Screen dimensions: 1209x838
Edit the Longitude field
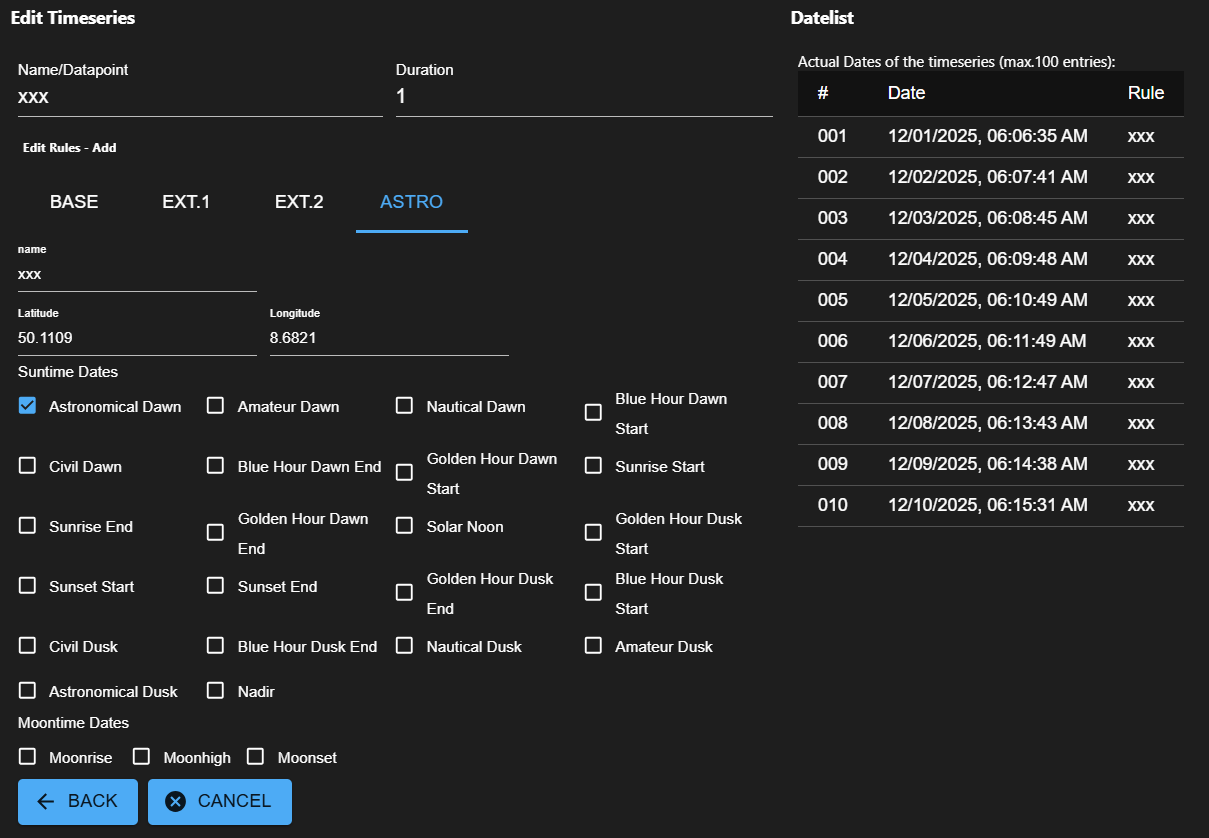pos(389,338)
